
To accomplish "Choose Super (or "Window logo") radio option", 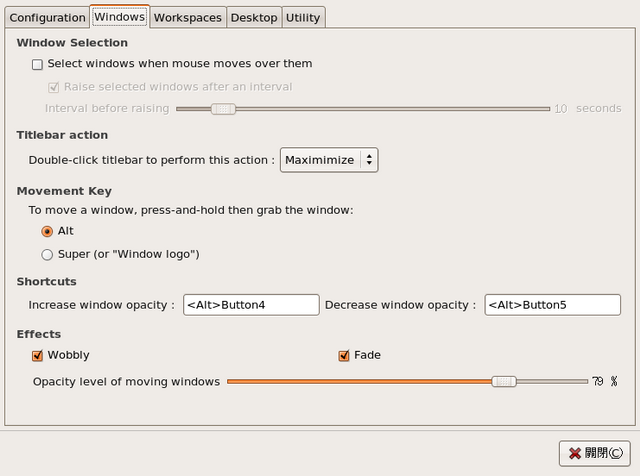I will click(x=47, y=255).
